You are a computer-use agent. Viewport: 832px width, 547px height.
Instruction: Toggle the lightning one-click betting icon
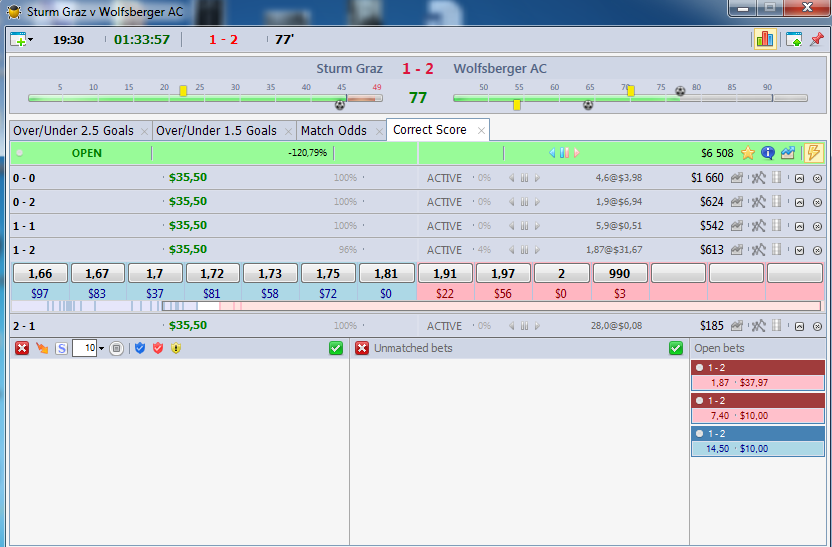[x=813, y=153]
